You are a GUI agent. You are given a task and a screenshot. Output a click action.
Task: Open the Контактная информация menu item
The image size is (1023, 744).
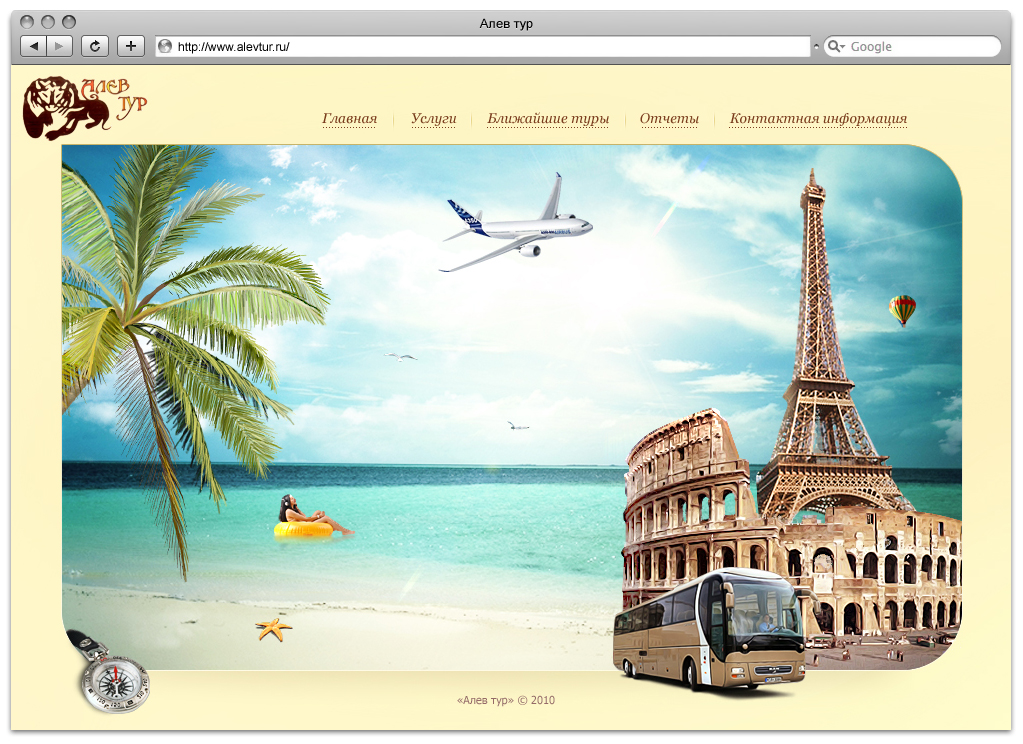(x=818, y=119)
